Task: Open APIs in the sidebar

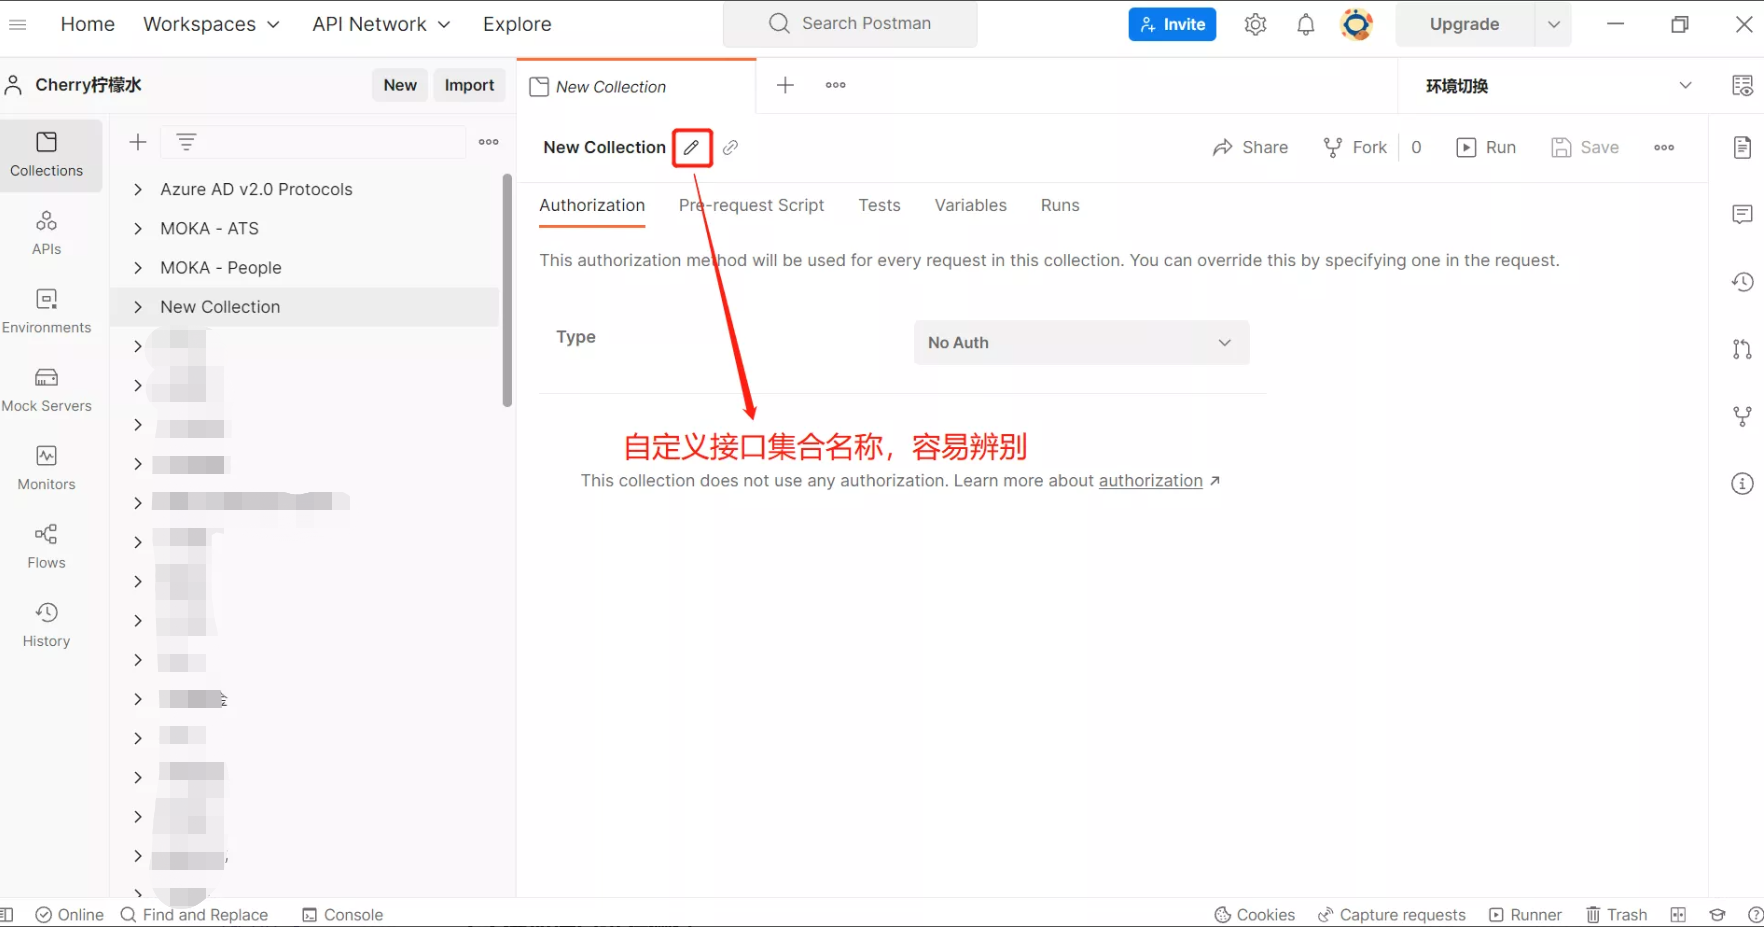Action: [46, 233]
